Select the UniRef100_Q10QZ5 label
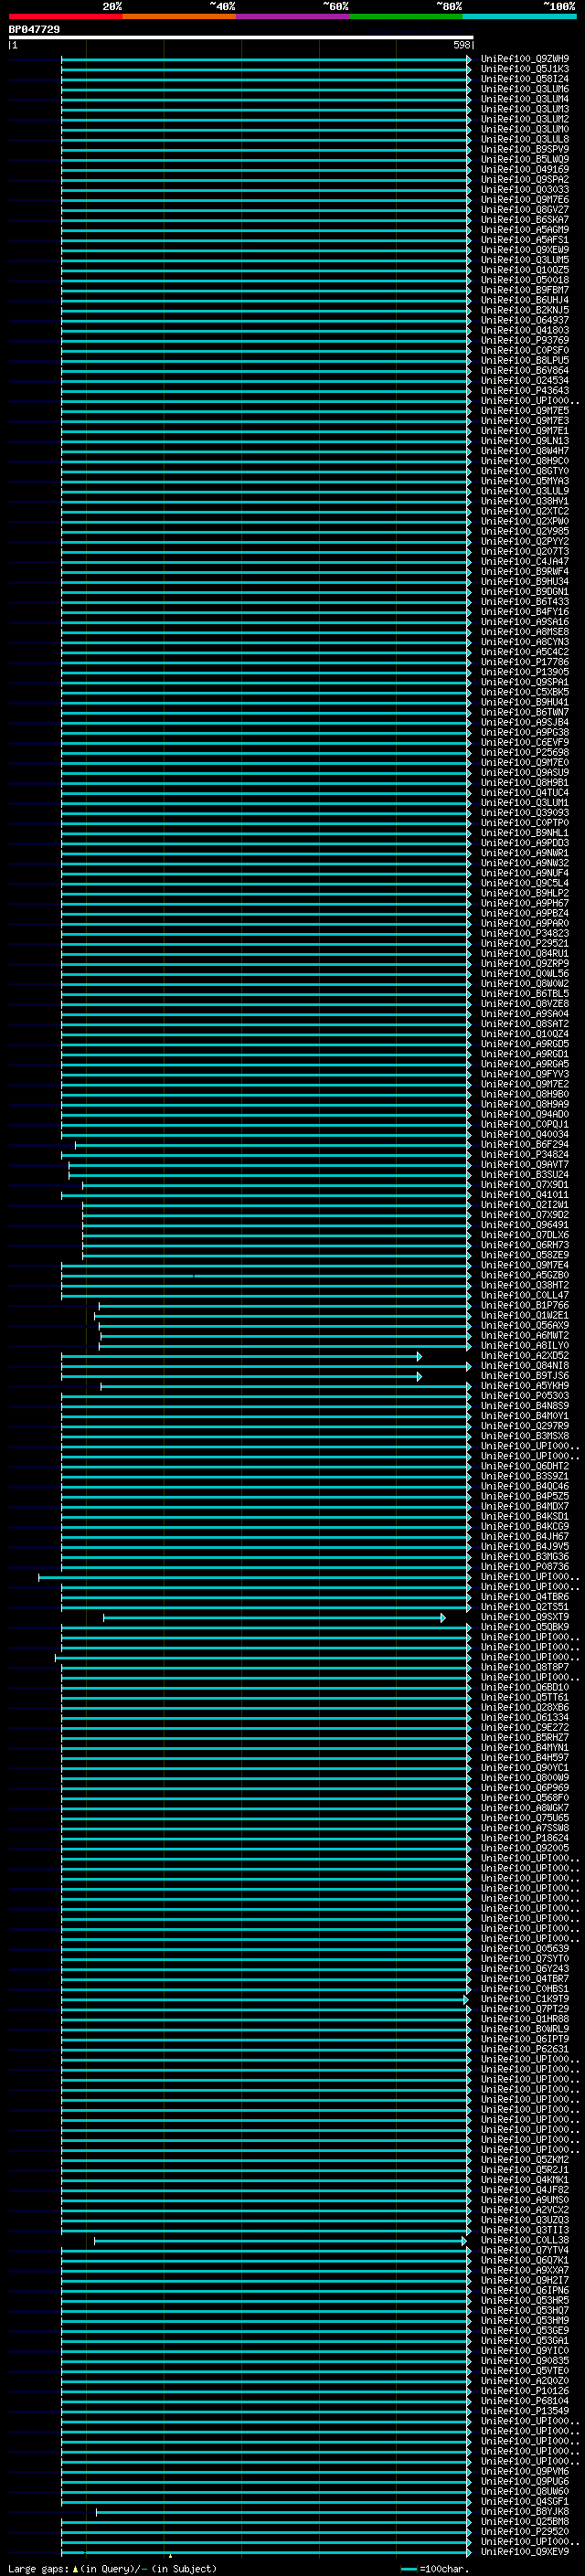 tap(525, 270)
